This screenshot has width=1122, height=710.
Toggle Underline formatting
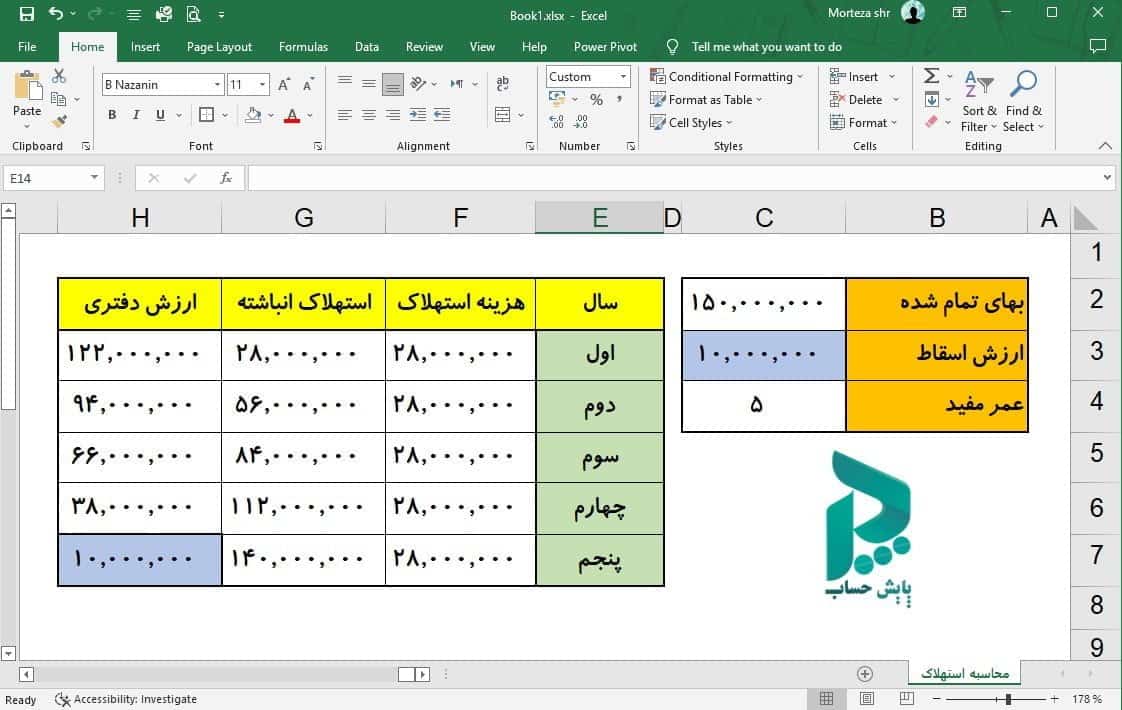pos(160,115)
